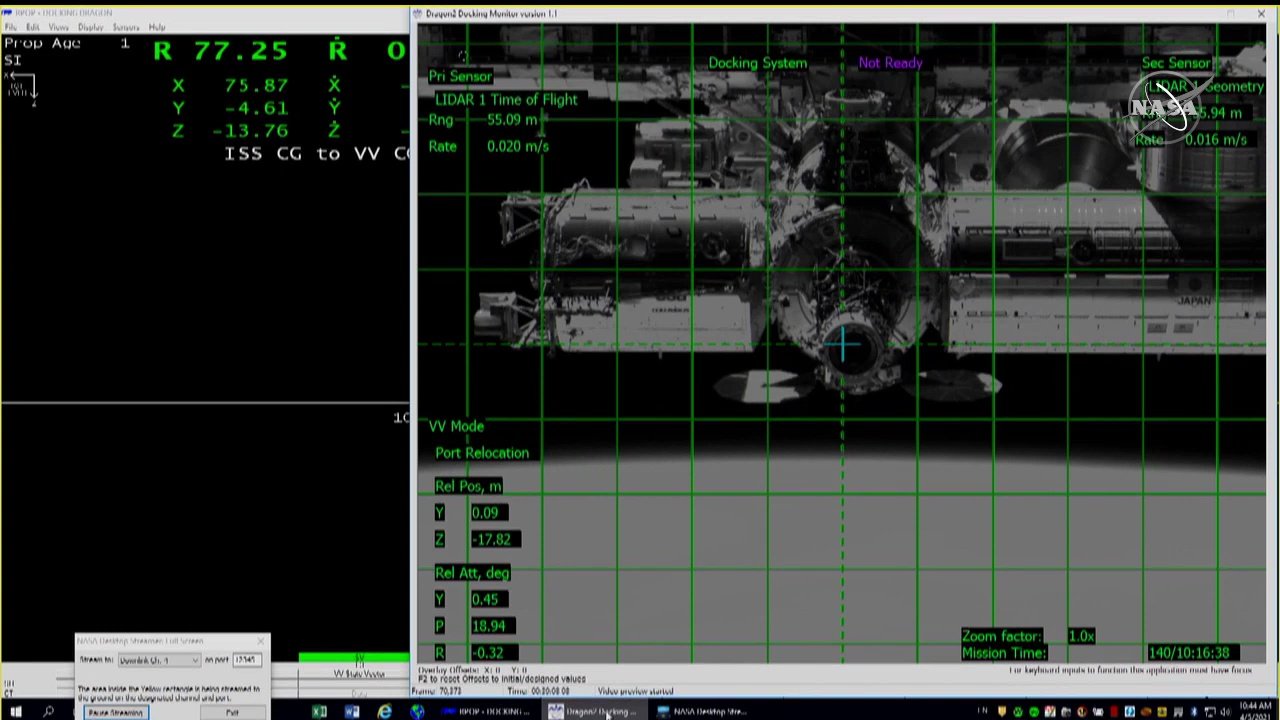The height and width of the screenshot is (720, 1280).
Task: Click the Exit button in streamer dialog
Action: pos(232,713)
